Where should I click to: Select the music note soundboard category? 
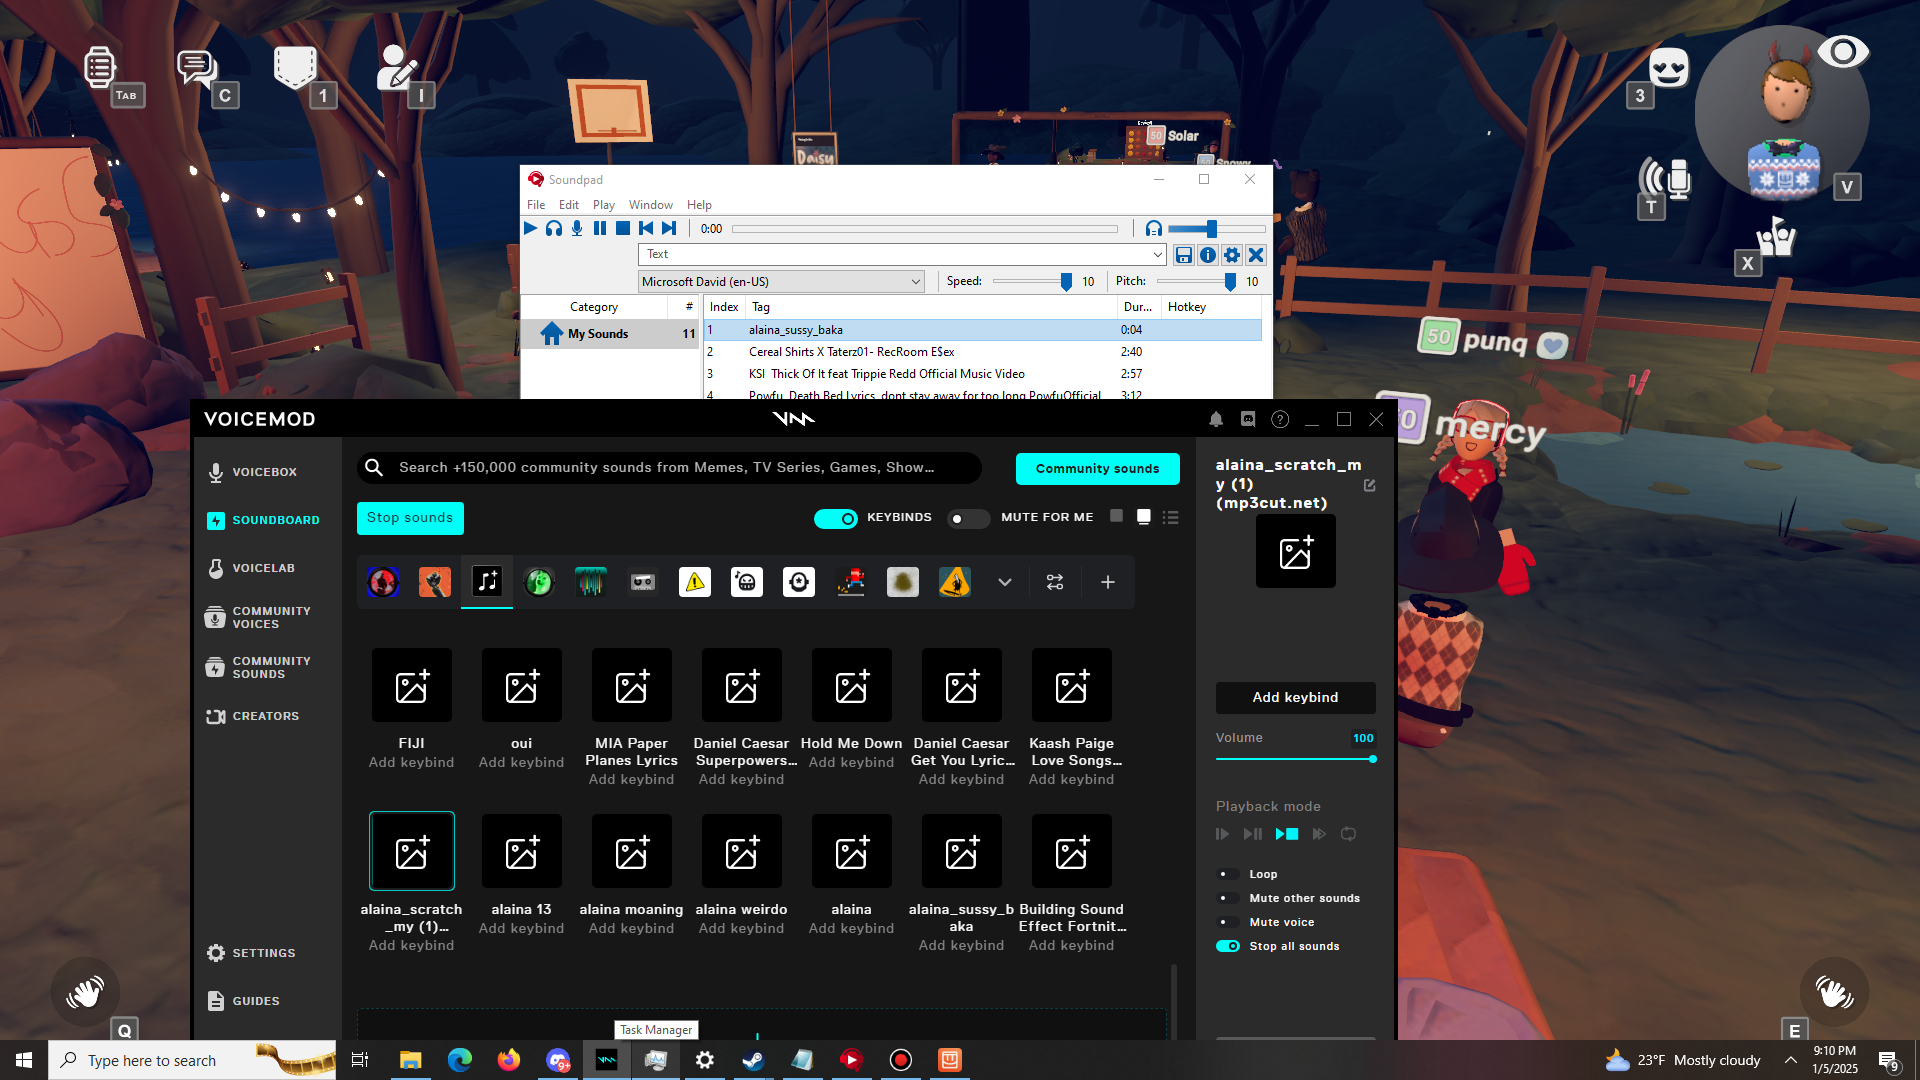(x=487, y=582)
